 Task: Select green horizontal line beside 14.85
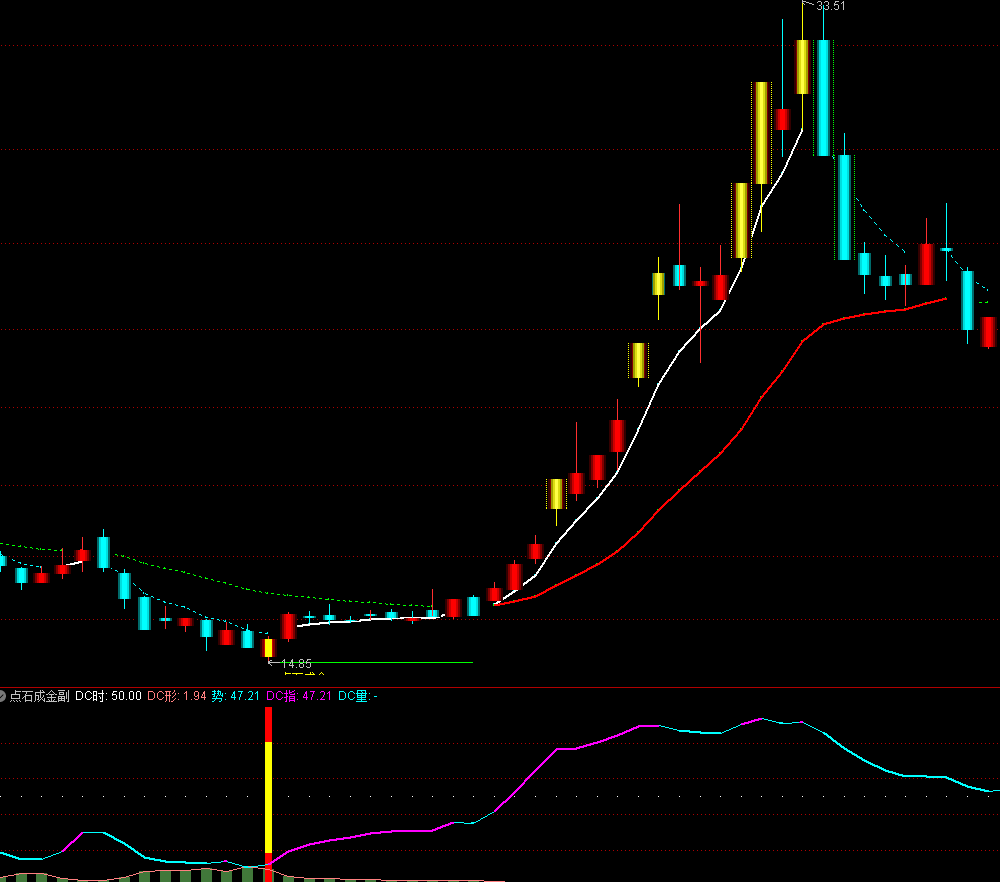400,662
